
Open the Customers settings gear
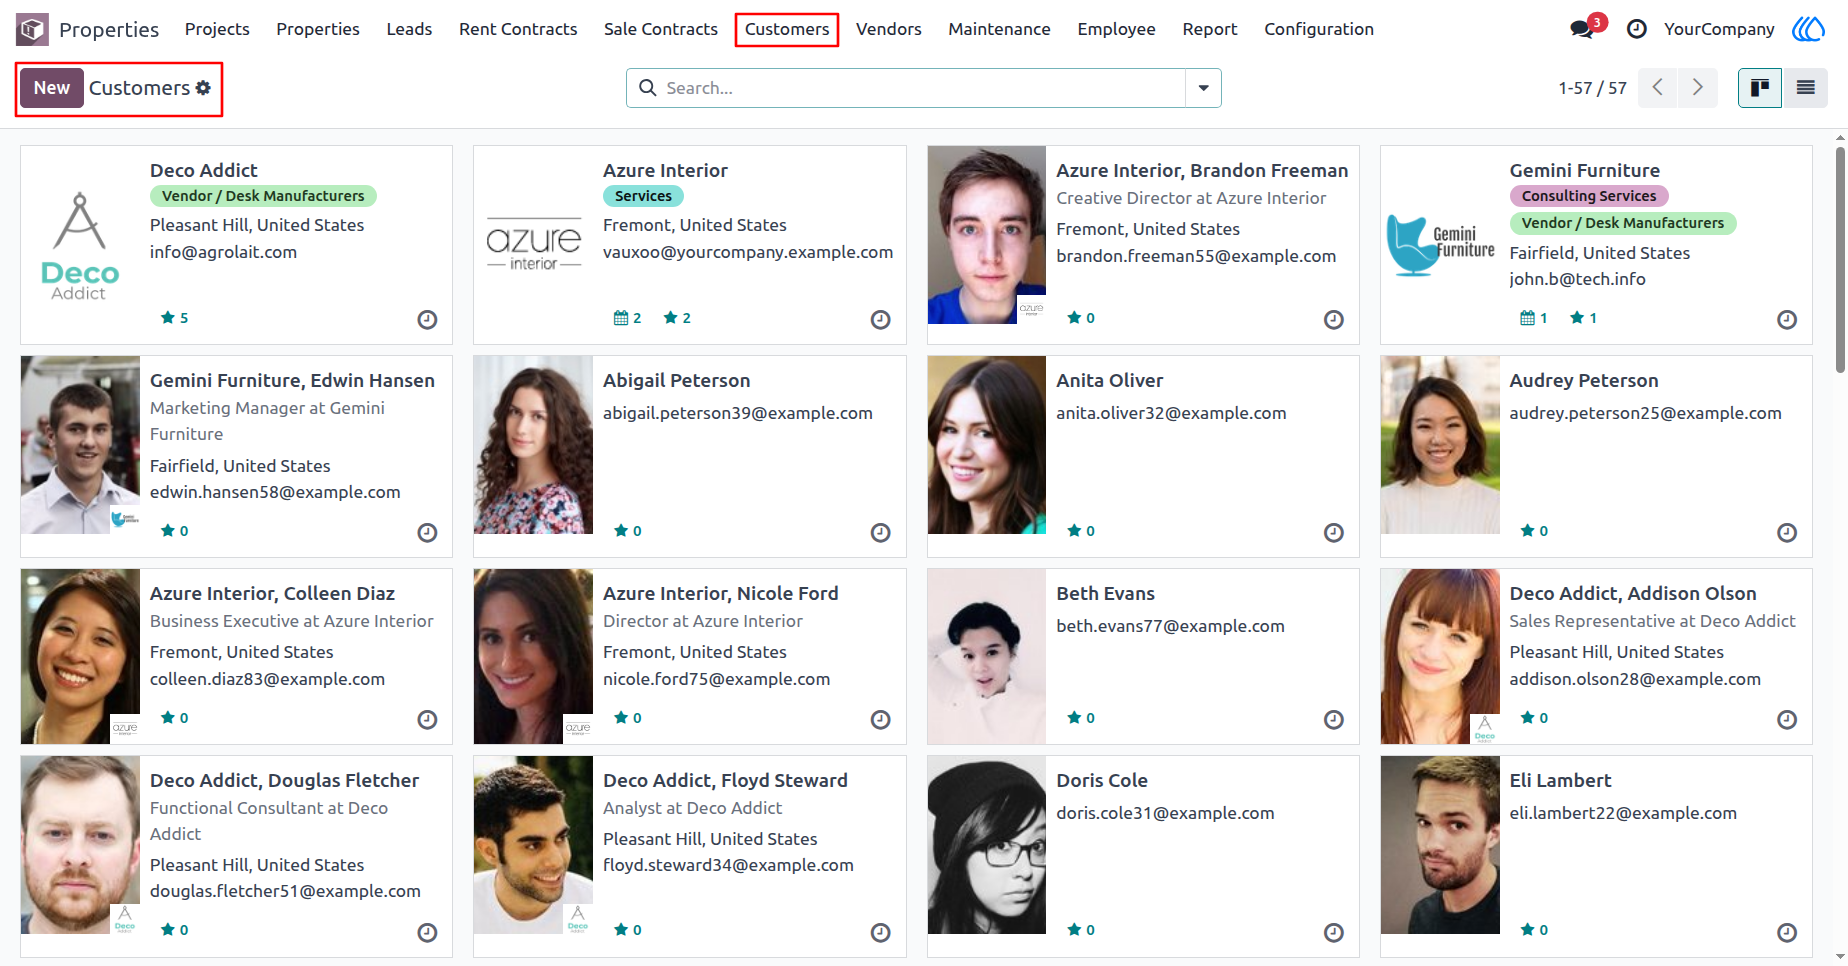pos(203,88)
